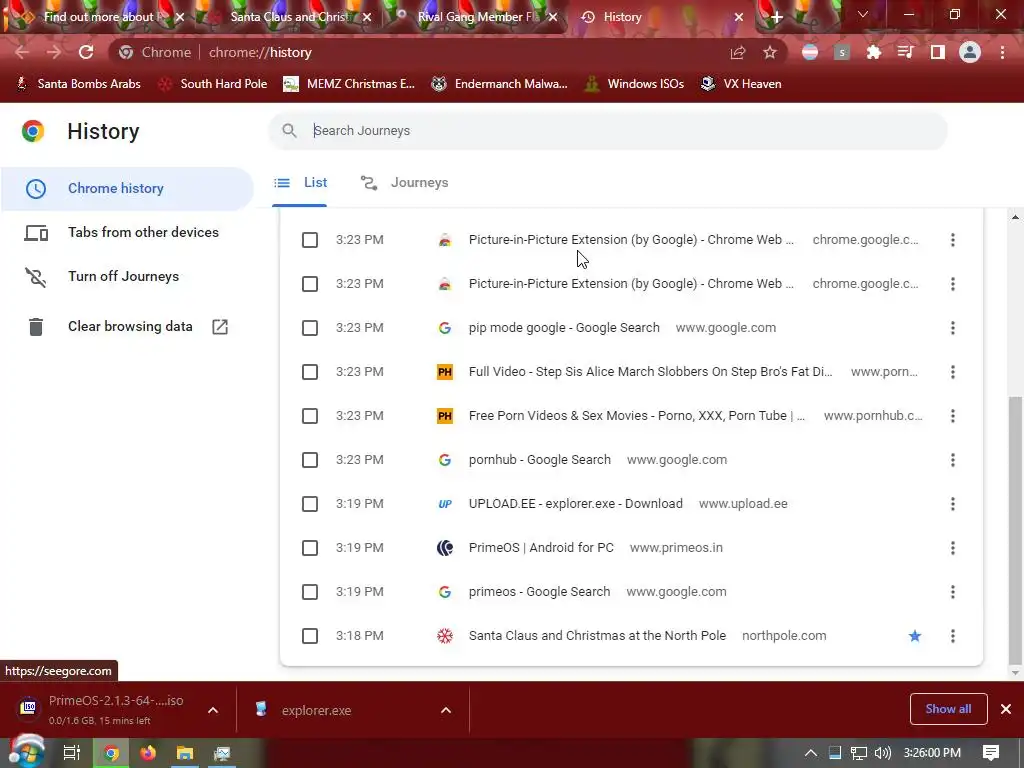Open the external link icon beside Clear browsing data

point(220,327)
